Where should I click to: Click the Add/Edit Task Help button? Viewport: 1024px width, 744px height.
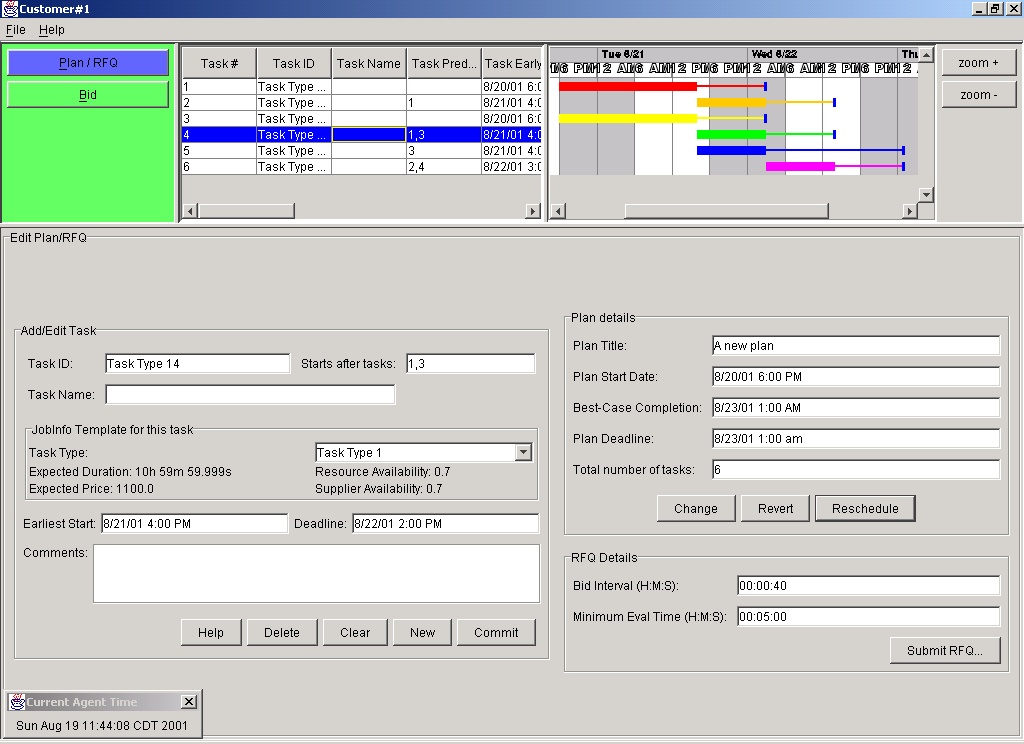click(x=211, y=632)
